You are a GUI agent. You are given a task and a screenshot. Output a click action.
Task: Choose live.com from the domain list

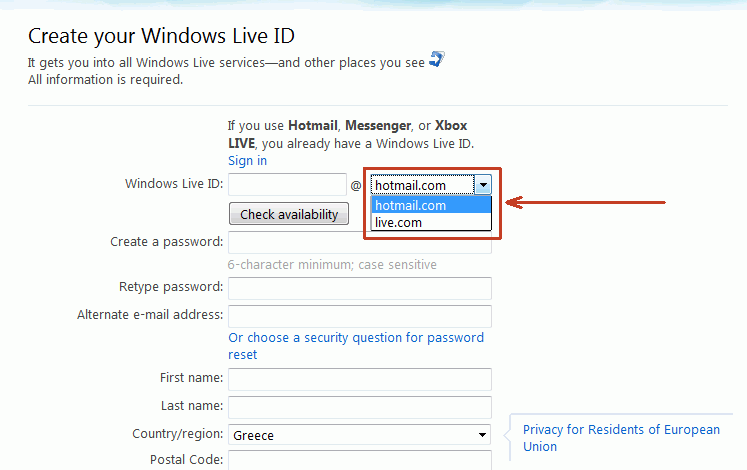[431, 222]
